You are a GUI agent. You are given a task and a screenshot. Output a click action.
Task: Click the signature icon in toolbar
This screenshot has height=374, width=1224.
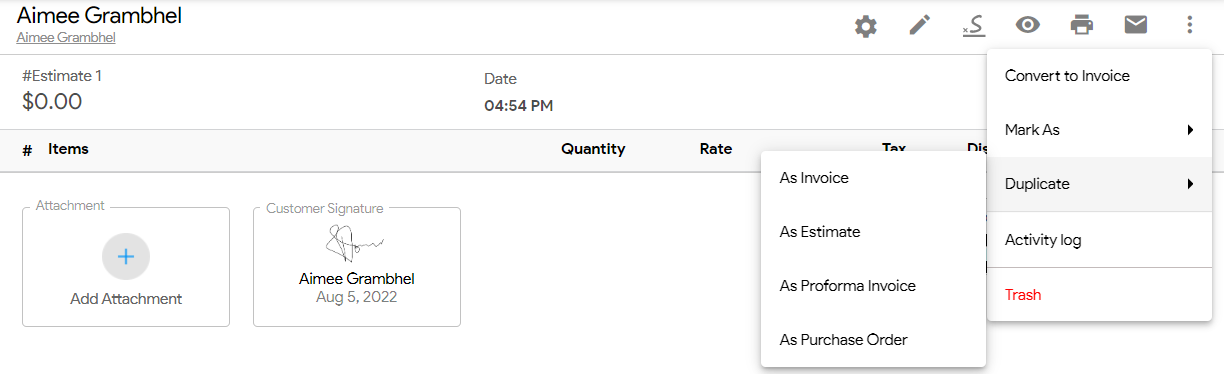[973, 26]
